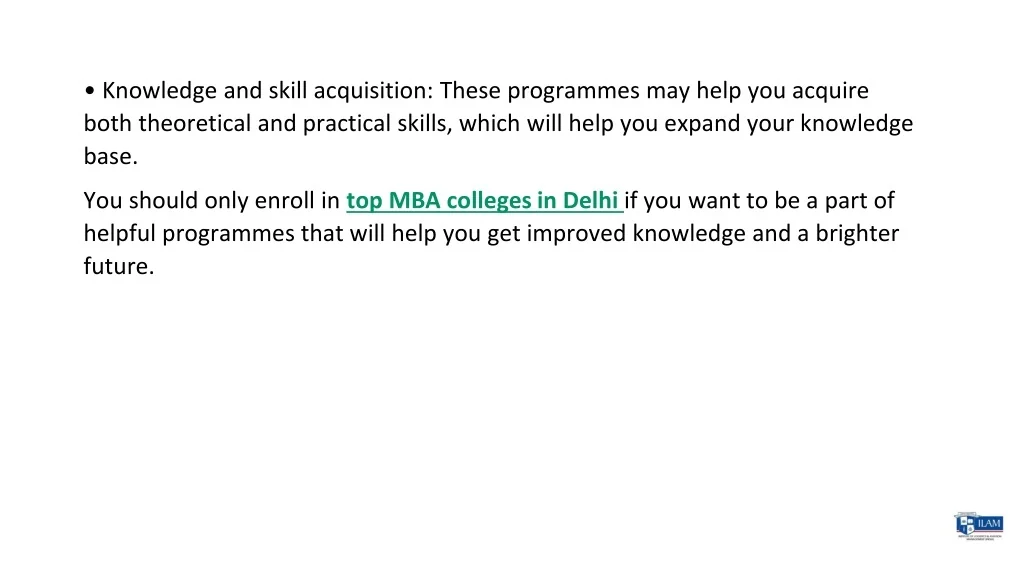
Task: Click the phrase 'which will help you' in the bullet
Action: click(536, 124)
